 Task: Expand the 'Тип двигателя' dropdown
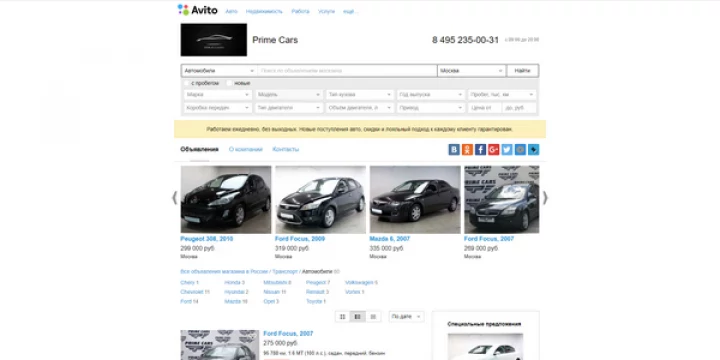click(x=289, y=108)
